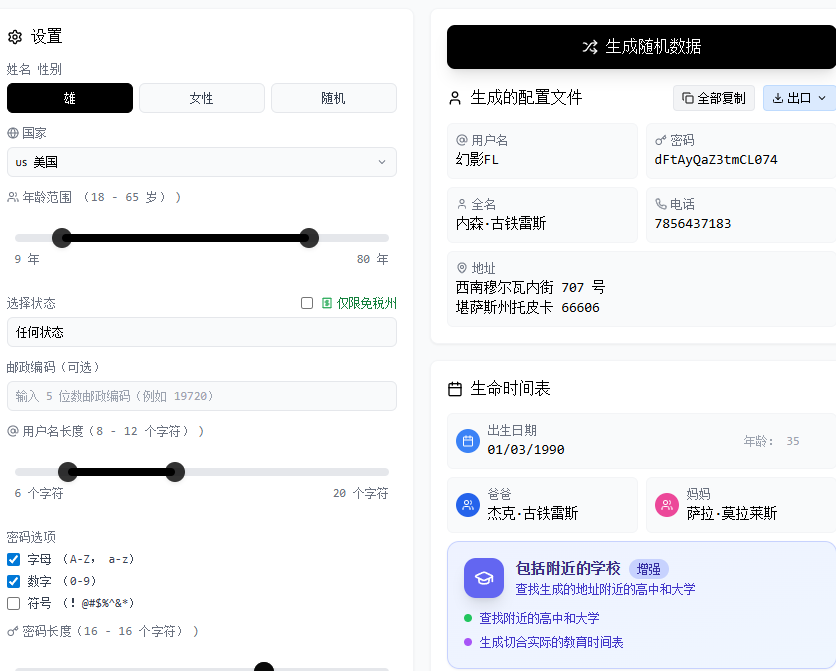Click the left handle of the 年龄范围 slider

(62, 238)
